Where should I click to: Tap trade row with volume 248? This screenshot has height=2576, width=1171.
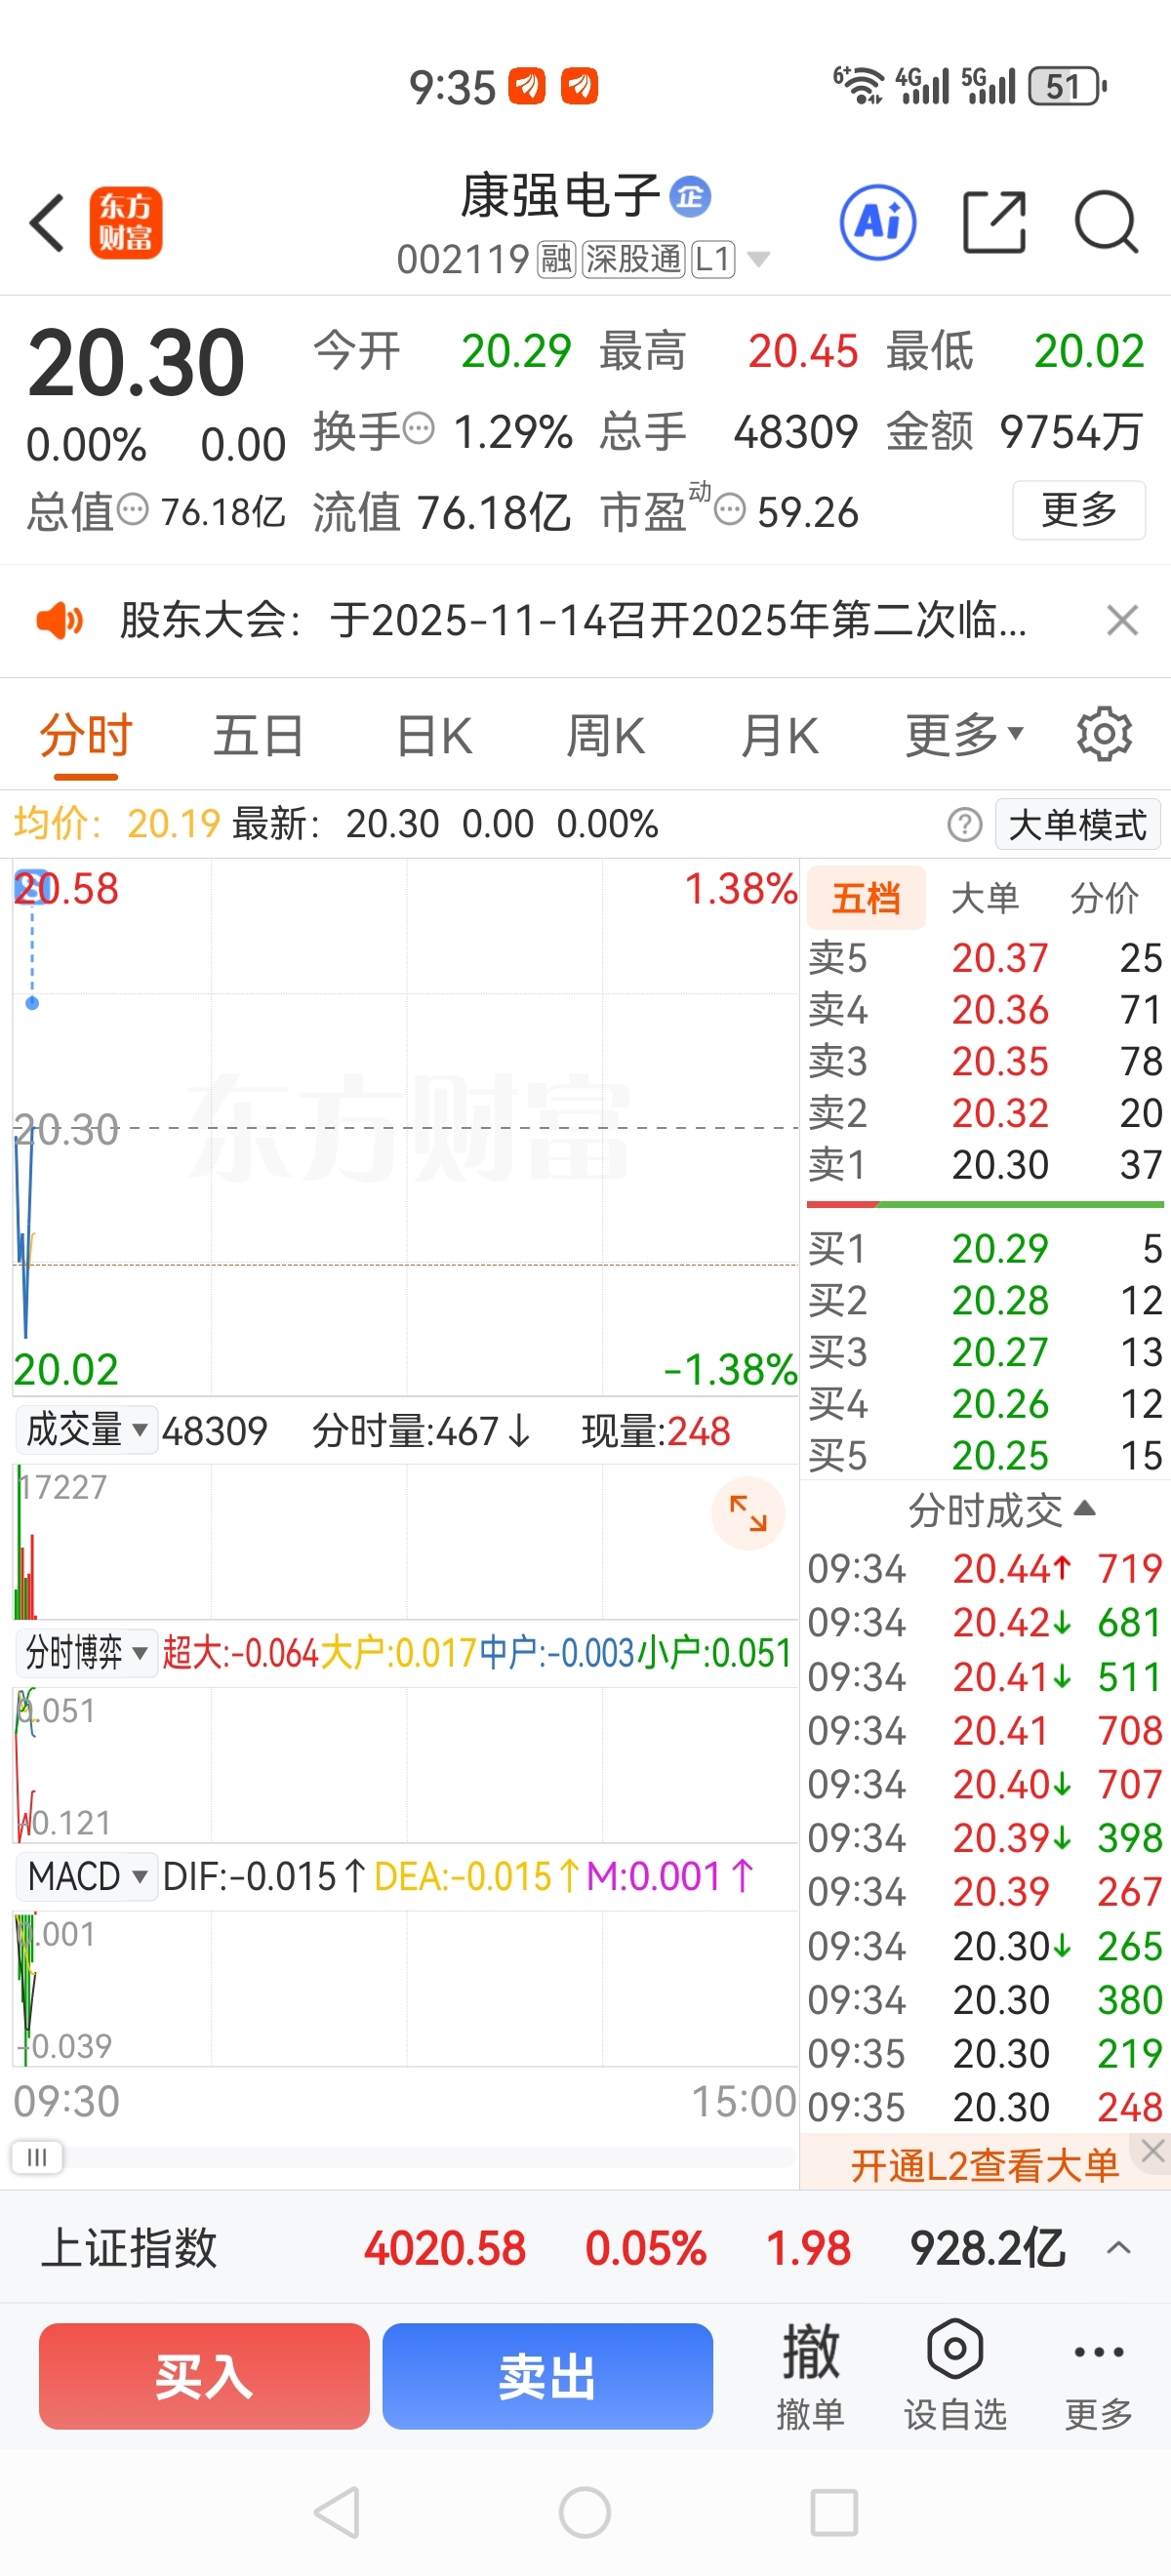(985, 2108)
